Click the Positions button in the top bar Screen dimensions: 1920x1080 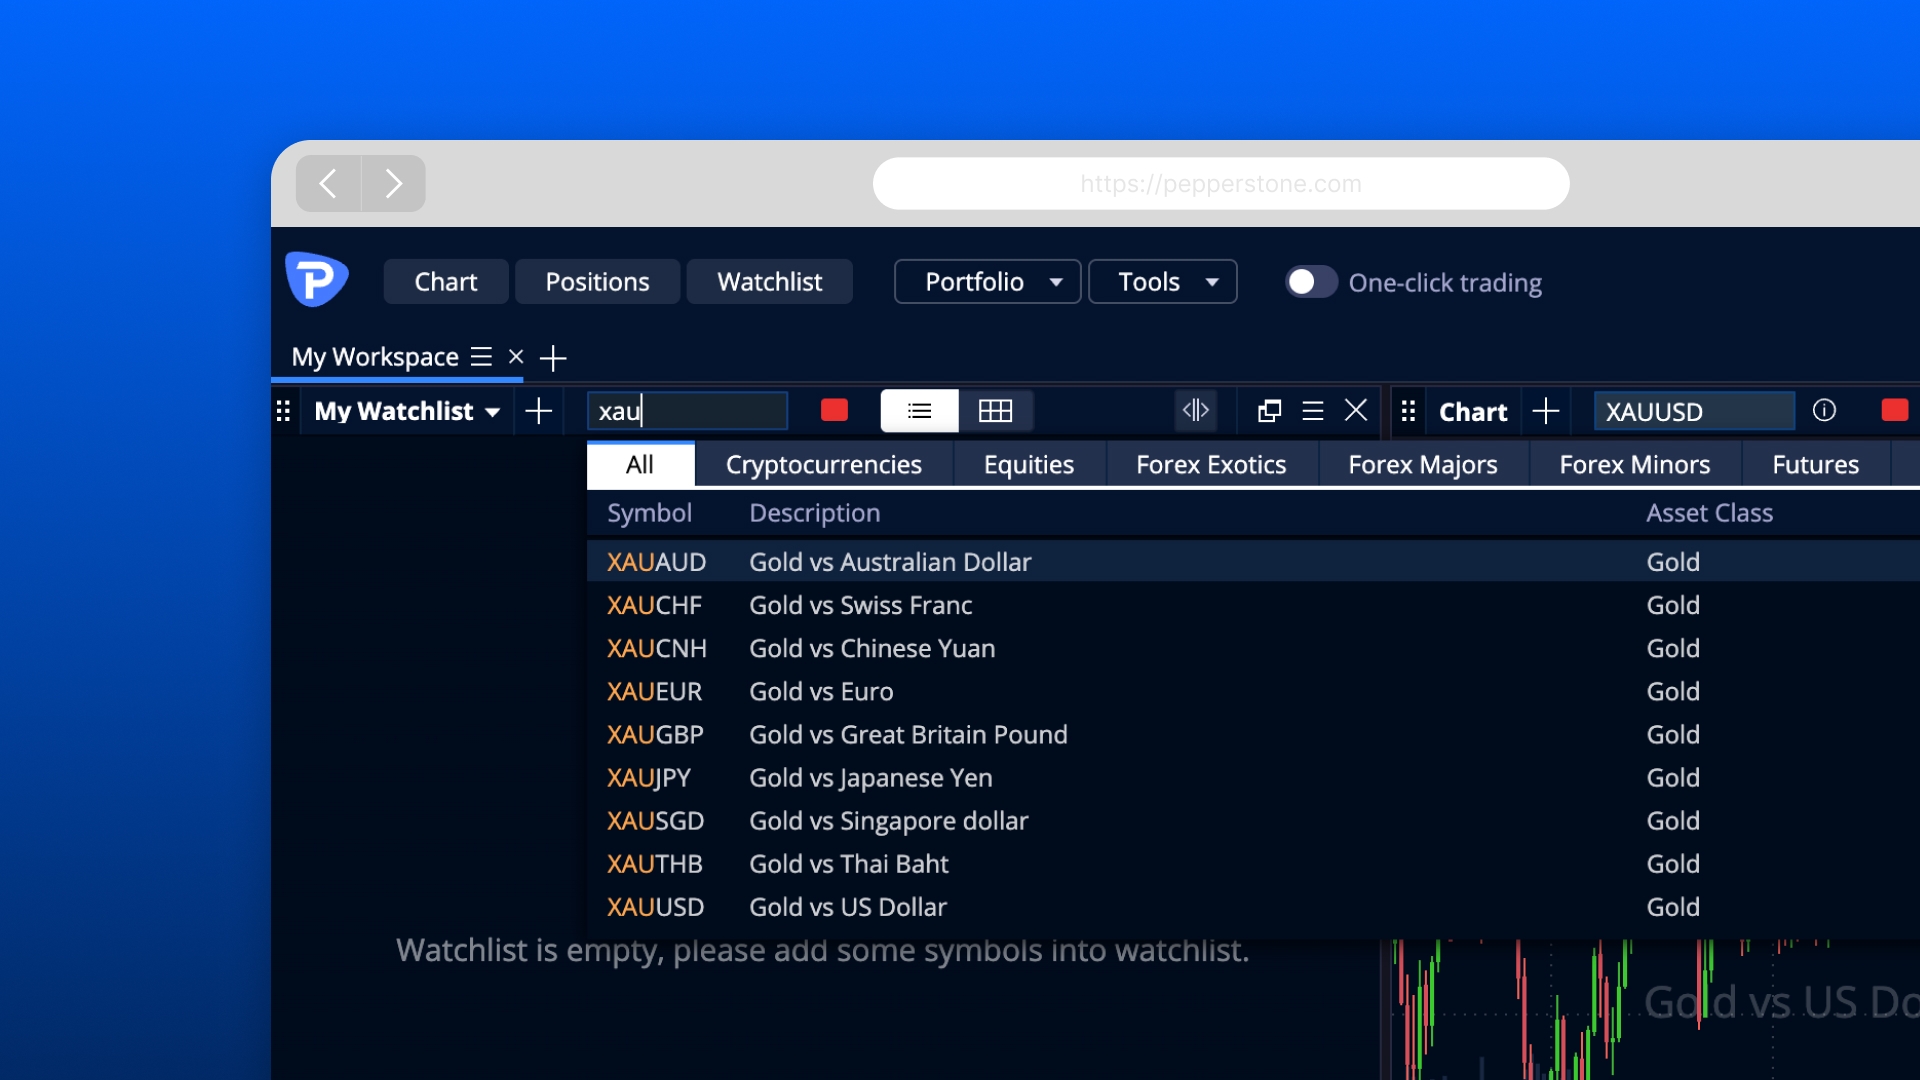[x=597, y=282]
